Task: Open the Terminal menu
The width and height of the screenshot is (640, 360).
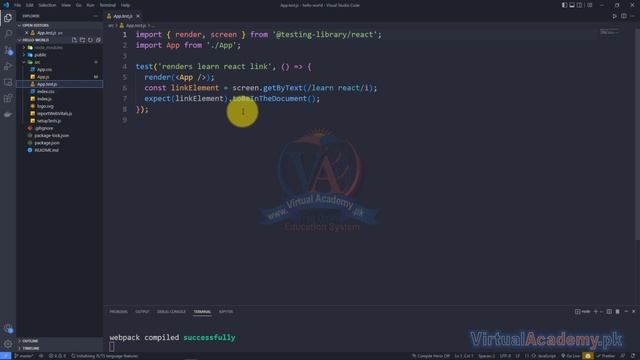Action: tap(108, 5)
